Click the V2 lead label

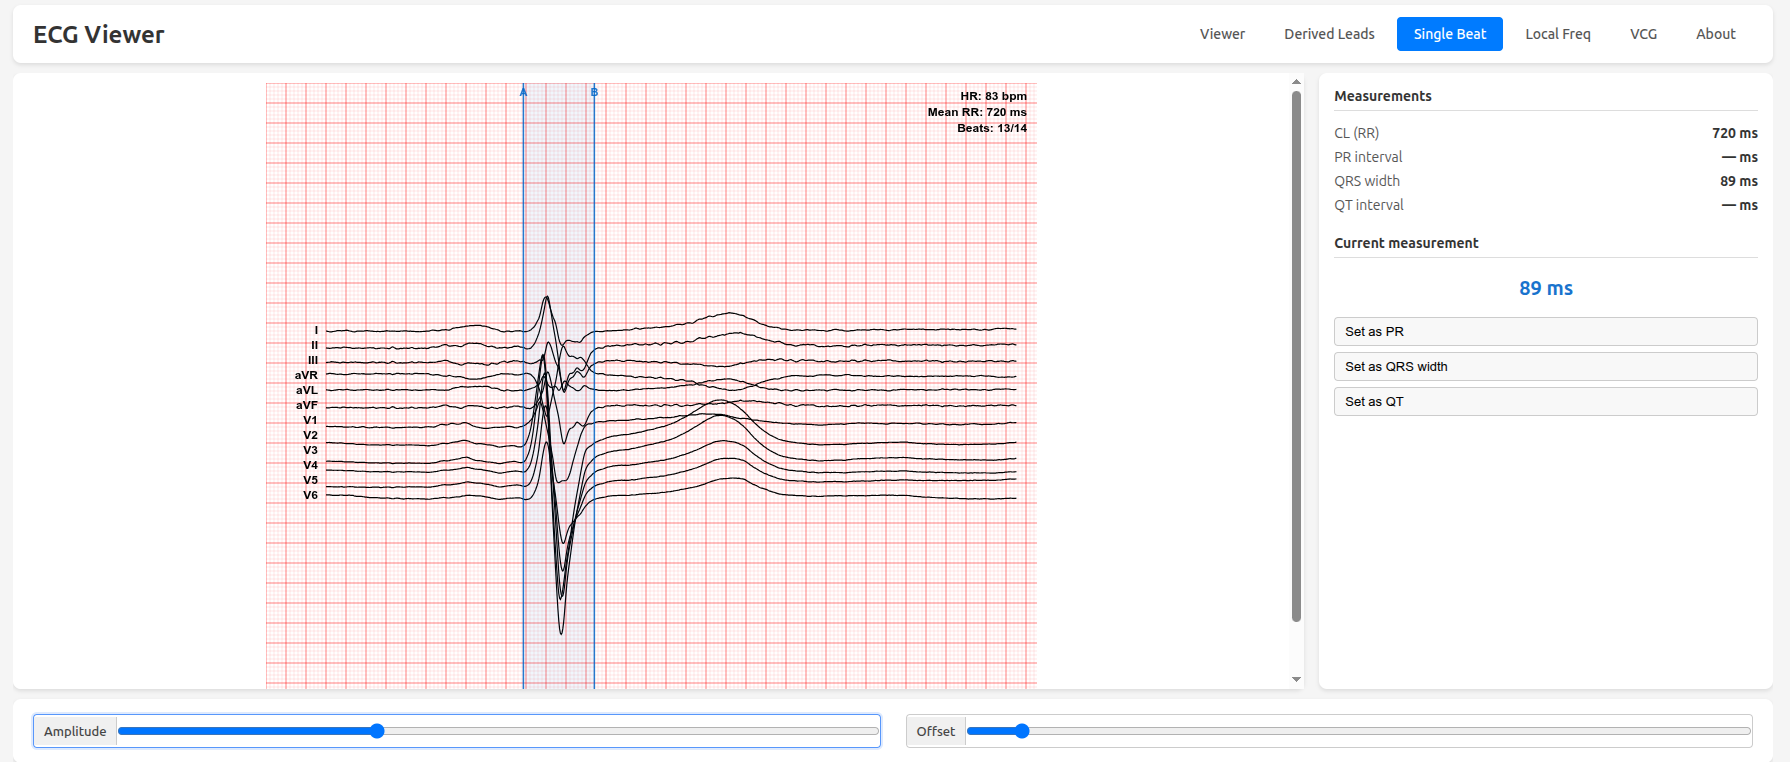coord(310,435)
